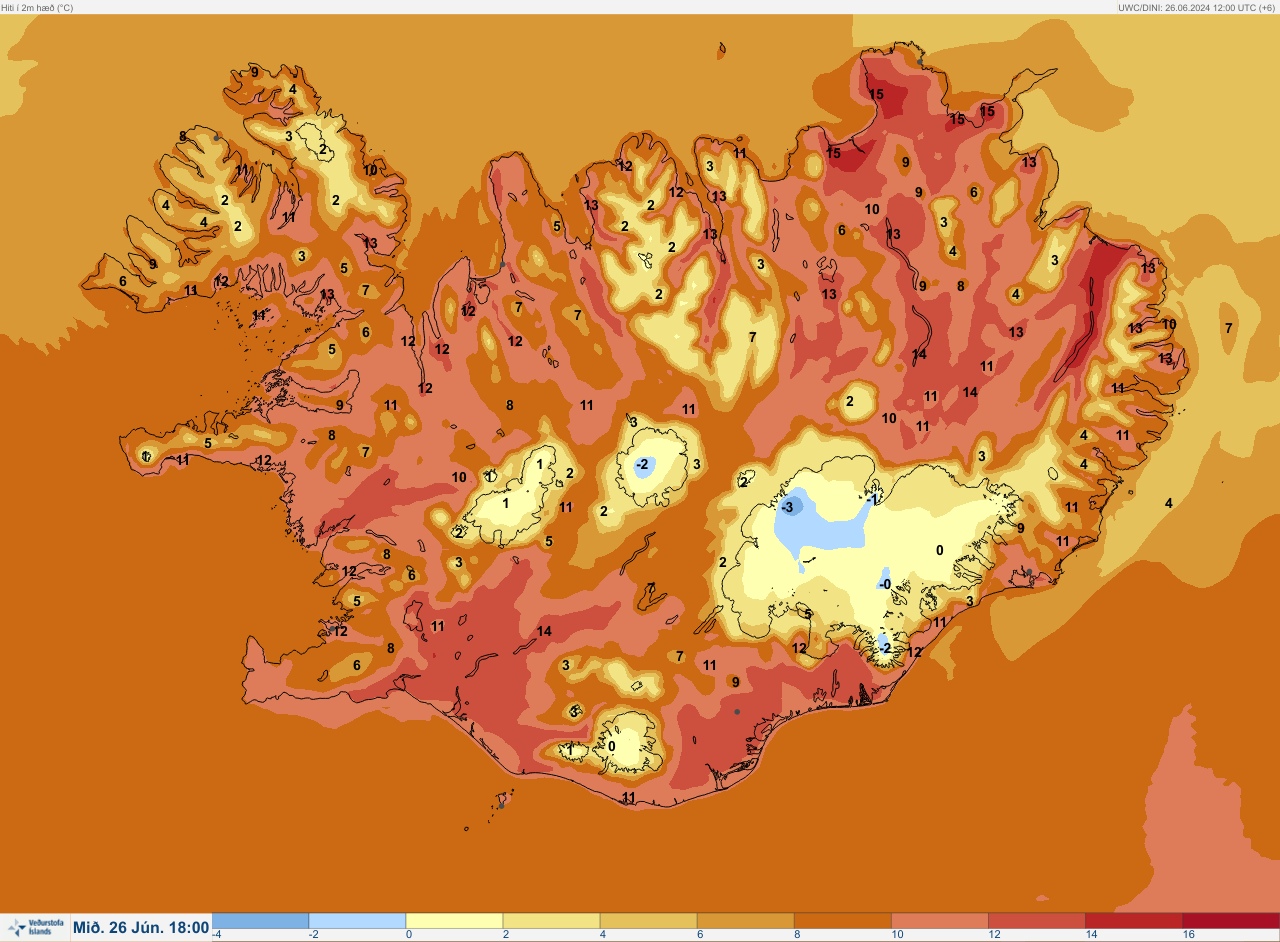Click the 4 label over the sea southeast of Iceland
Image resolution: width=1280 pixels, height=942 pixels.
point(1169,503)
